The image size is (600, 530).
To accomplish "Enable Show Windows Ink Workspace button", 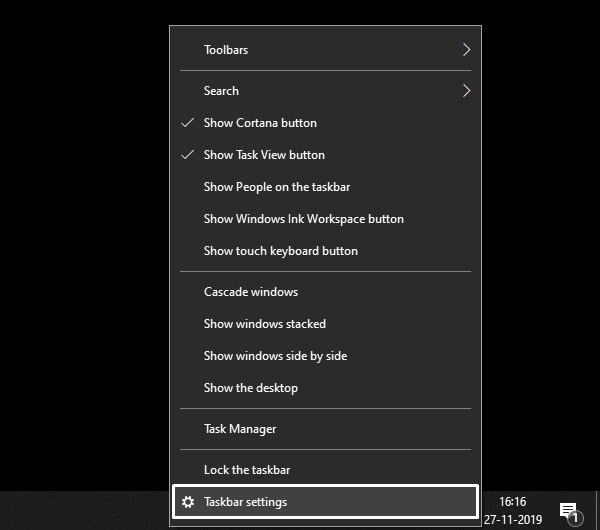I will (x=325, y=219).
